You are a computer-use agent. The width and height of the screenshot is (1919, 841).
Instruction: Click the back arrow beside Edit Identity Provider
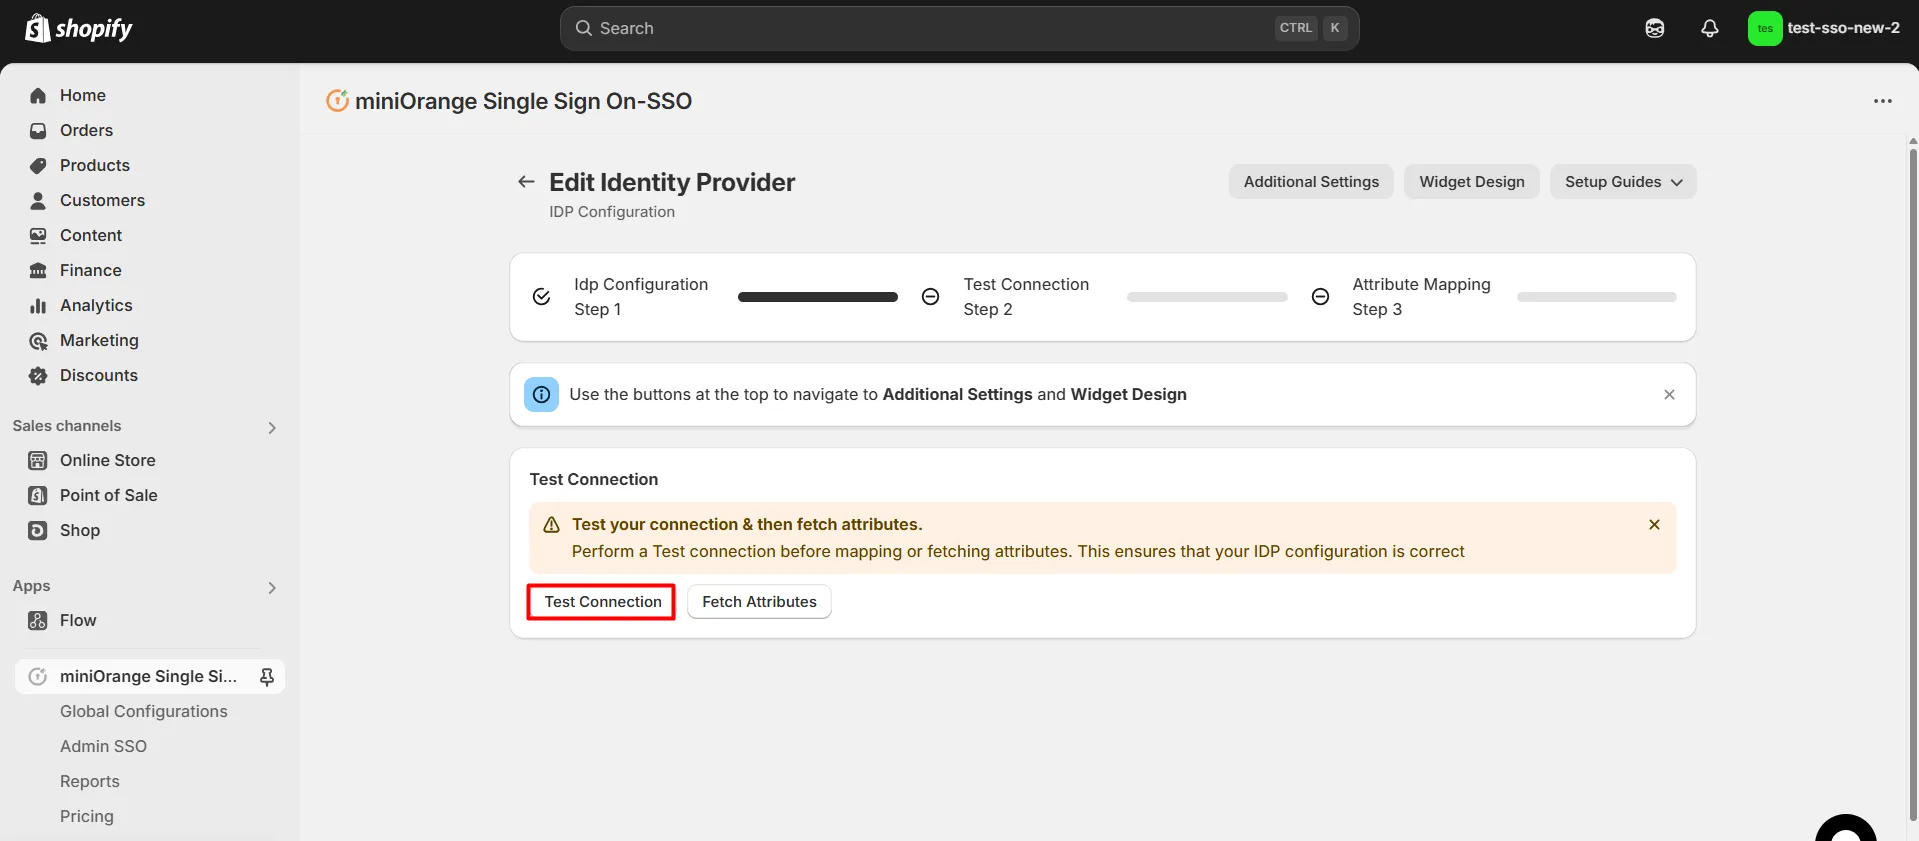[x=526, y=182]
